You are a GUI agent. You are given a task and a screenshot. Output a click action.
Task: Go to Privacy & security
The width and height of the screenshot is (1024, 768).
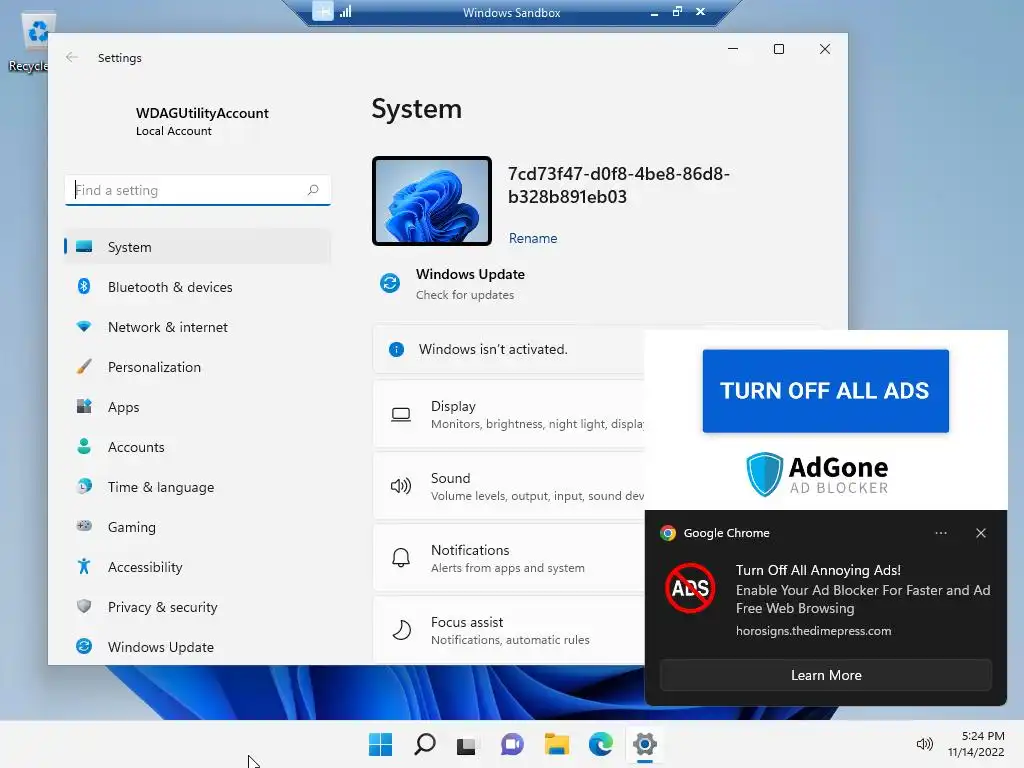(x=197, y=607)
